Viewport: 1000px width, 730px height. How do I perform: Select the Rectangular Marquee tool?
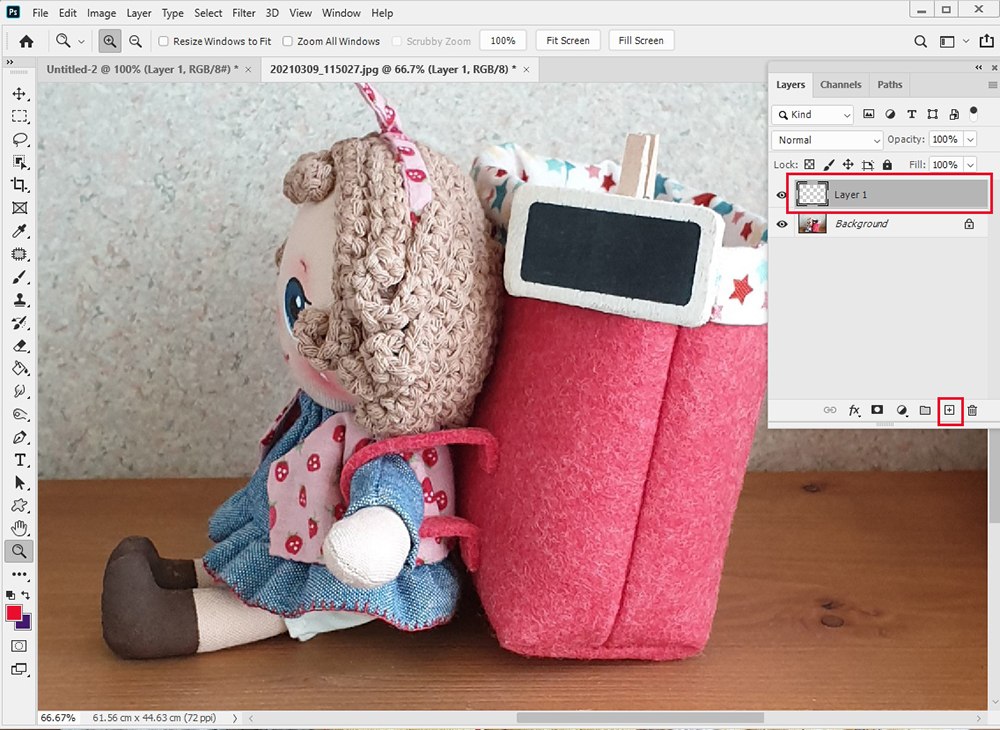pos(19,116)
